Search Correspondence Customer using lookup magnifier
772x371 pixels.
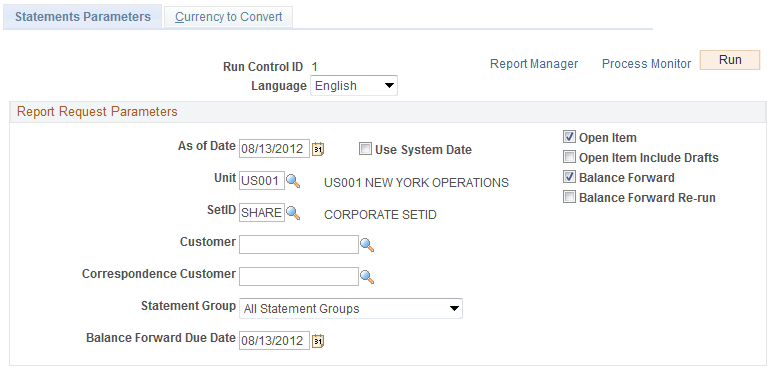click(367, 277)
